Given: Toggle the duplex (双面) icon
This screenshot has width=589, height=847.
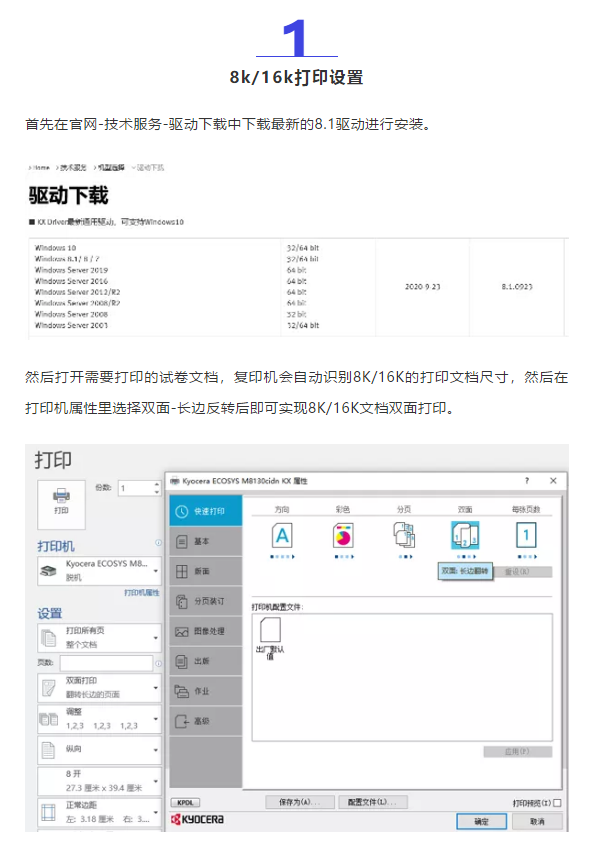Looking at the screenshot, I should pyautogui.click(x=465, y=536).
